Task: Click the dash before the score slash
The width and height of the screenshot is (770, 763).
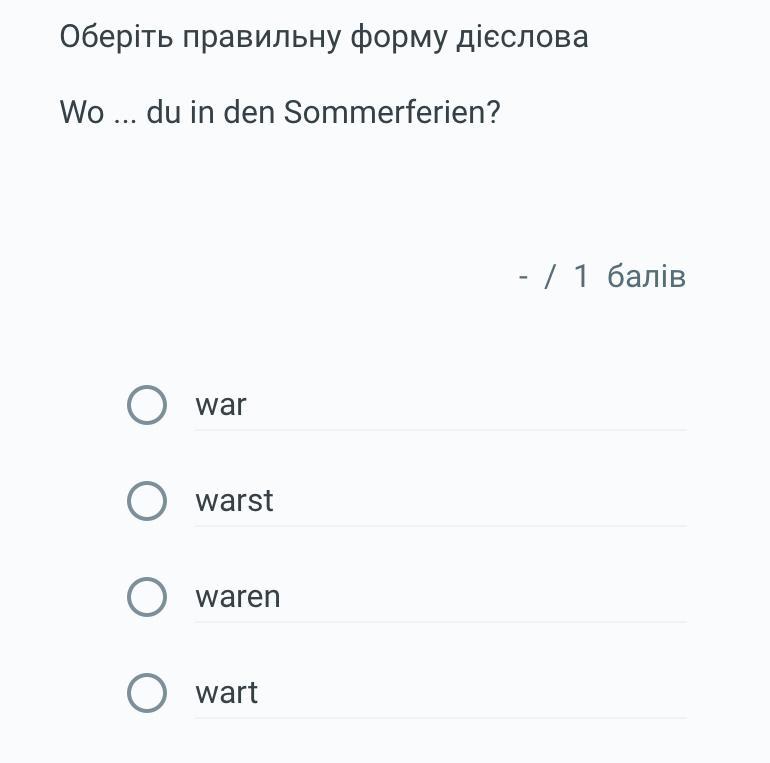Action: tap(523, 276)
